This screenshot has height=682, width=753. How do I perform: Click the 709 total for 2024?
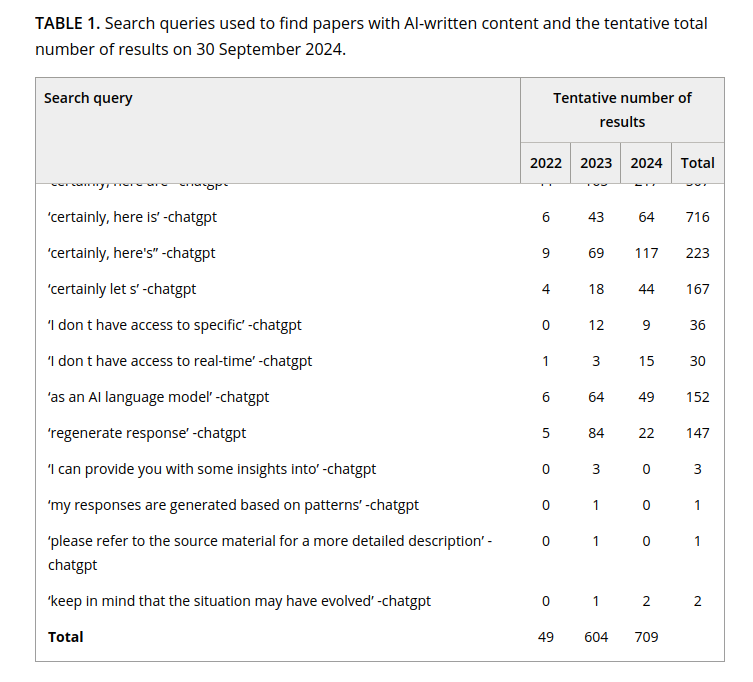646,637
